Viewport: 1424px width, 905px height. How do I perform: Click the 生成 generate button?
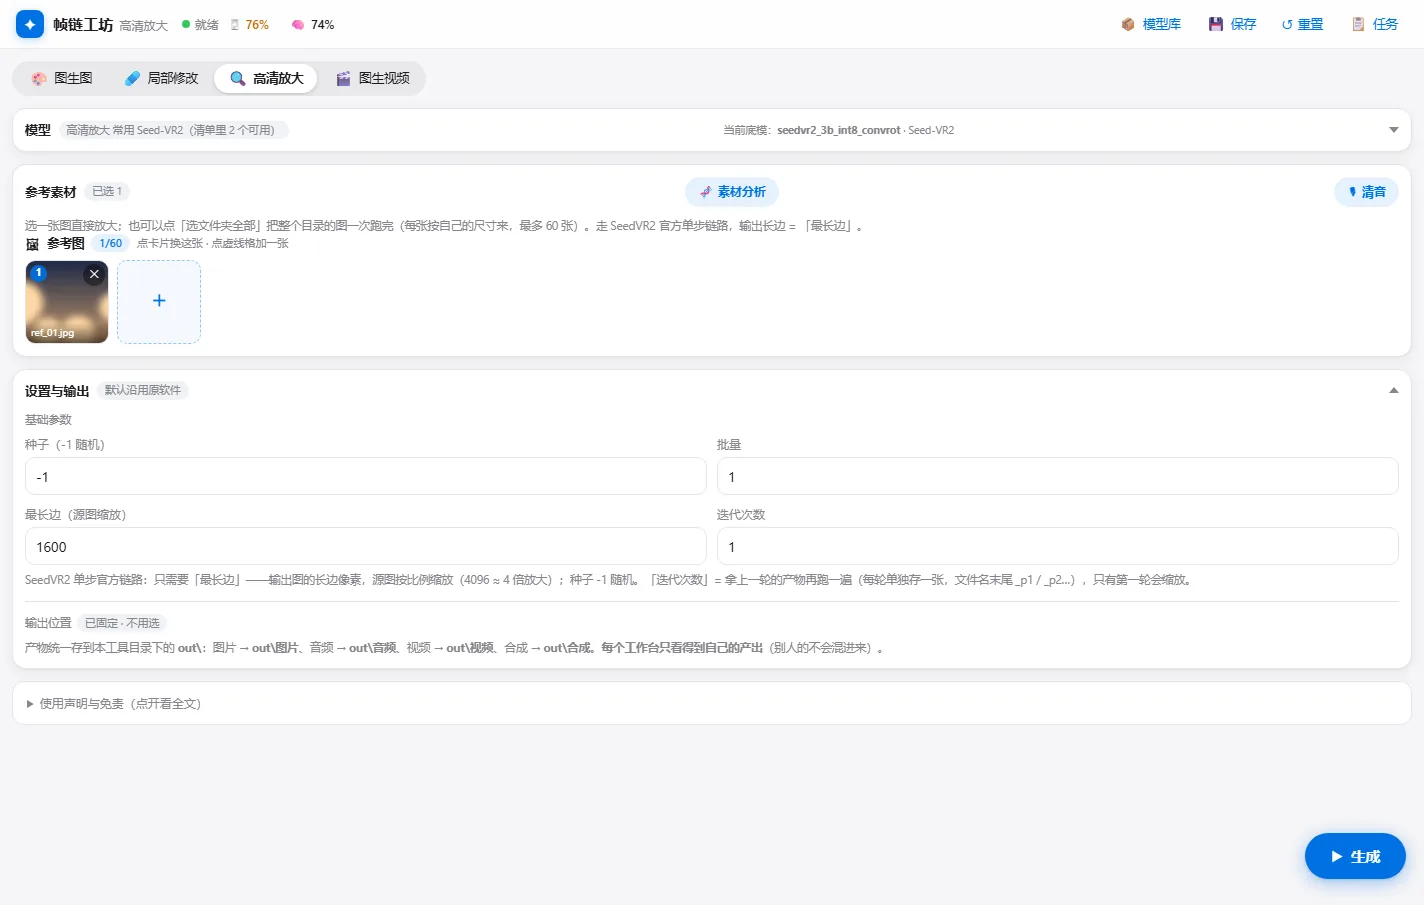pyautogui.click(x=1355, y=857)
